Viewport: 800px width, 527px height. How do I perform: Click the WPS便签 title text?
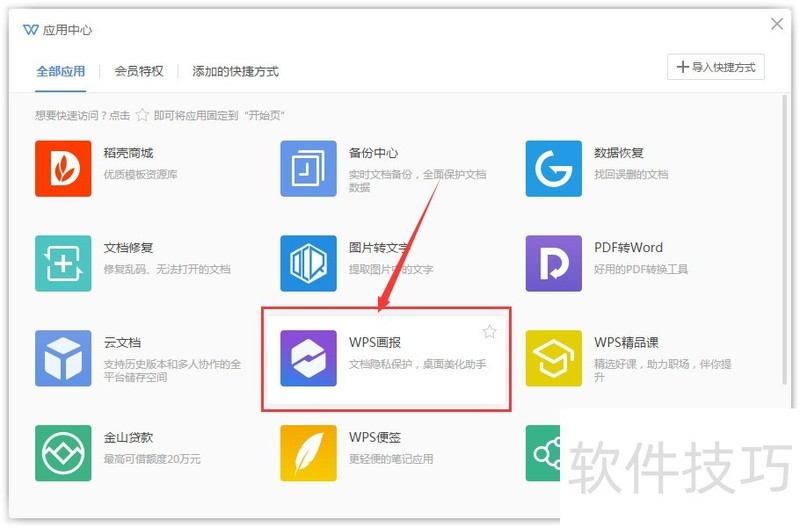coord(375,437)
